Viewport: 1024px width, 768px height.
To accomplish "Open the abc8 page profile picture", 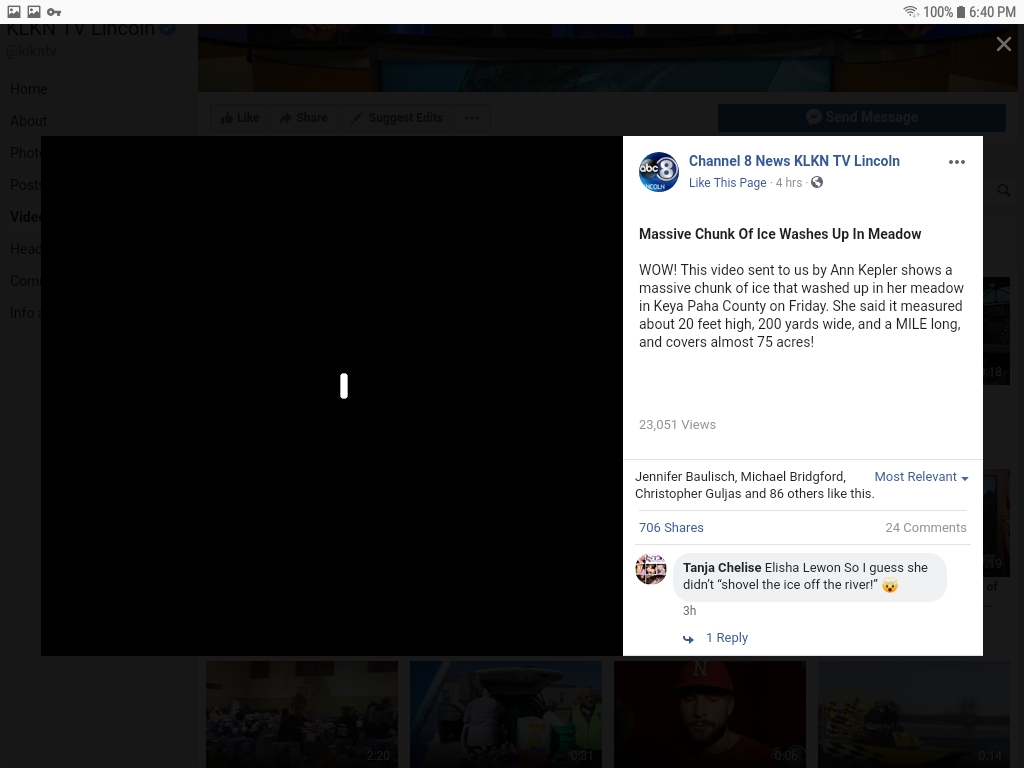I will click(x=658, y=172).
